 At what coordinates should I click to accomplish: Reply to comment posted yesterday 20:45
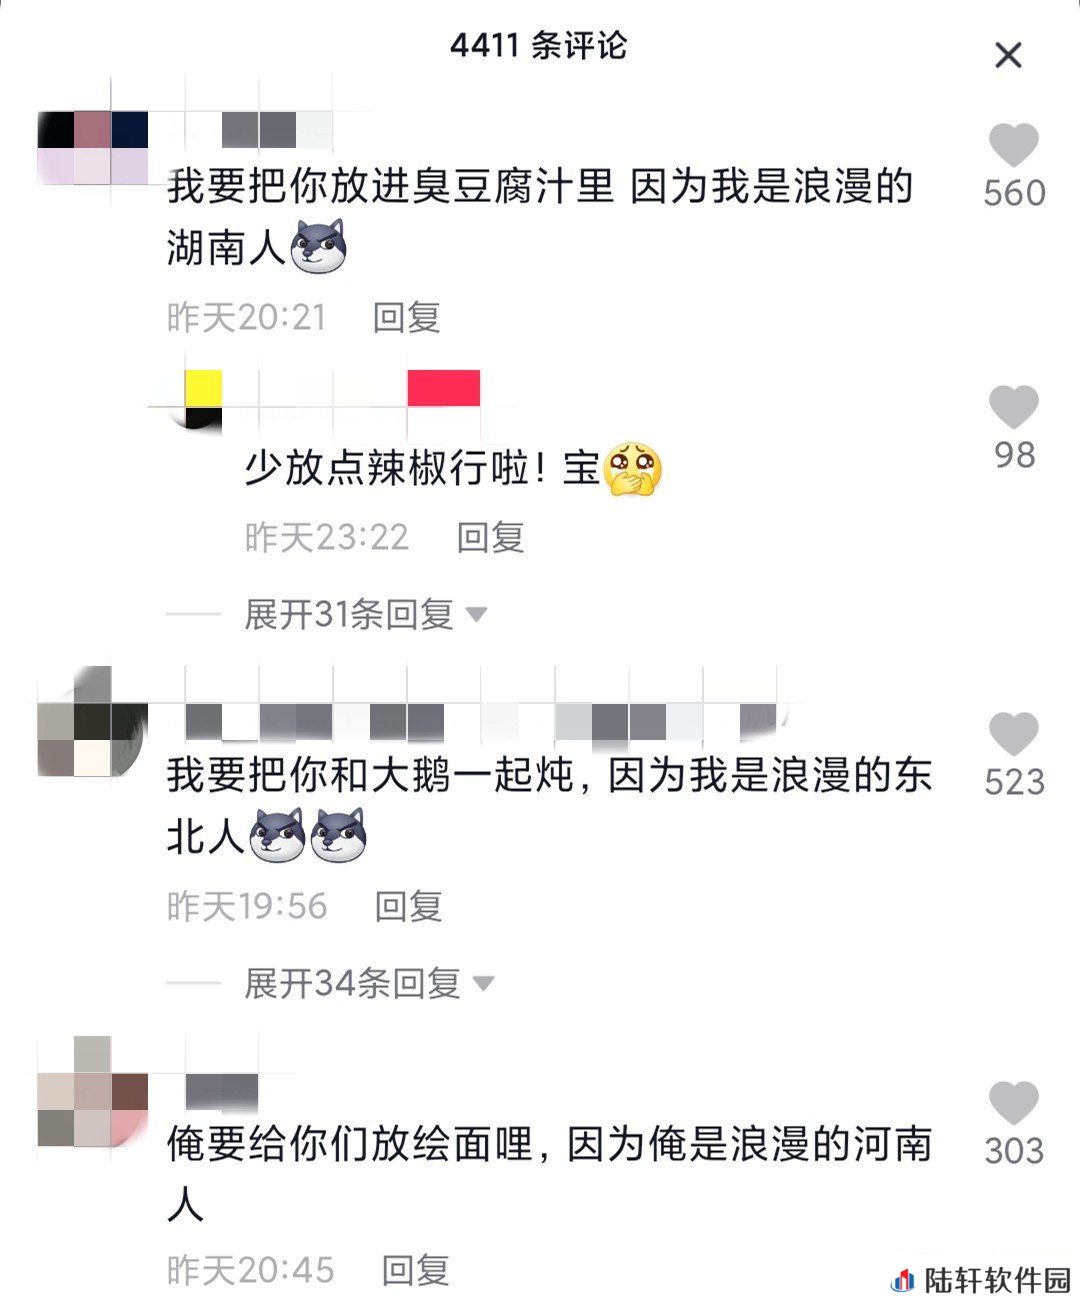pos(415,1271)
